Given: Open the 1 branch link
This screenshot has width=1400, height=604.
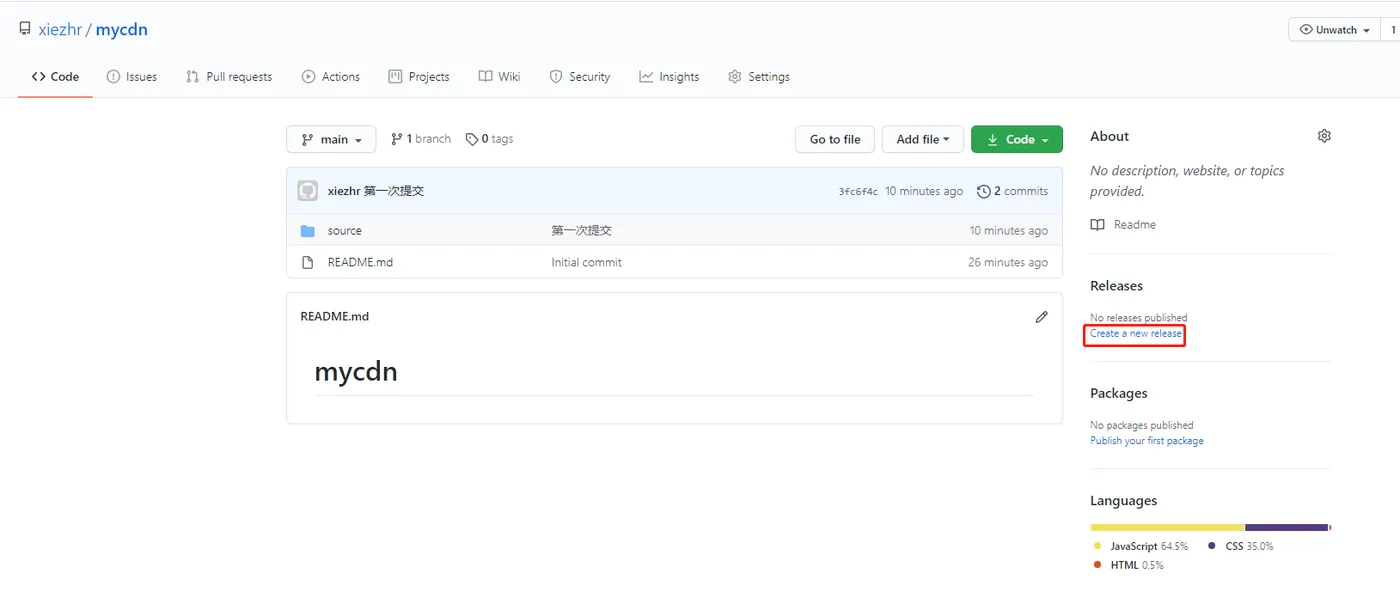Looking at the screenshot, I should coord(420,139).
